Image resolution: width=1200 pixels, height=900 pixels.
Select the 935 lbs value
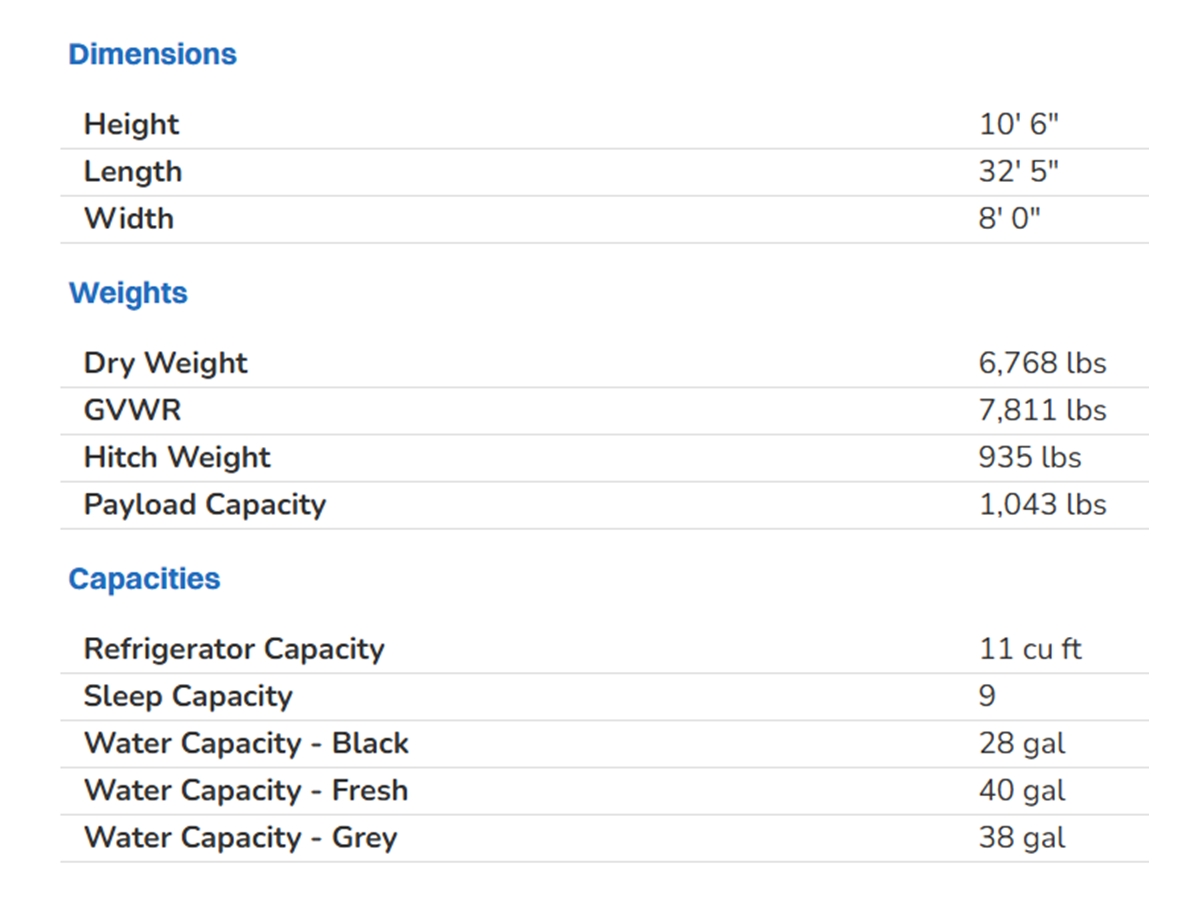pyautogui.click(x=1030, y=457)
